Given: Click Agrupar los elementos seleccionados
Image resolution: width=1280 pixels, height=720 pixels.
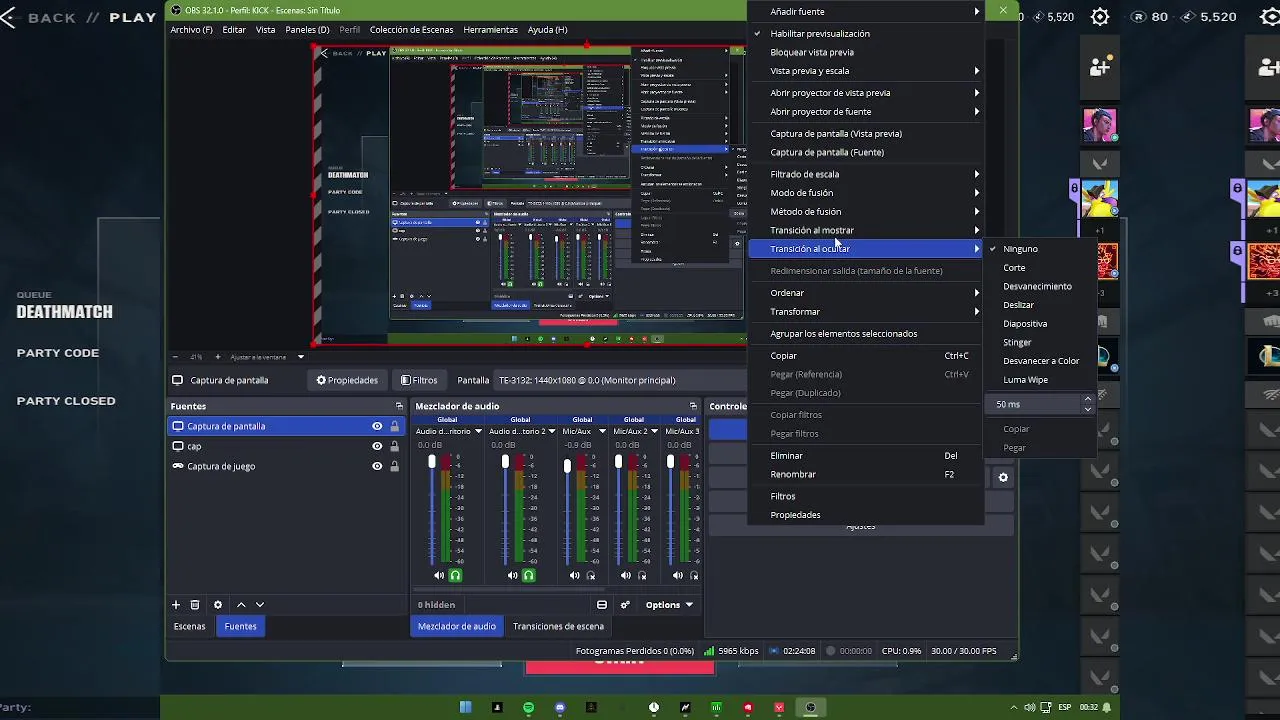Looking at the screenshot, I should (866, 334).
